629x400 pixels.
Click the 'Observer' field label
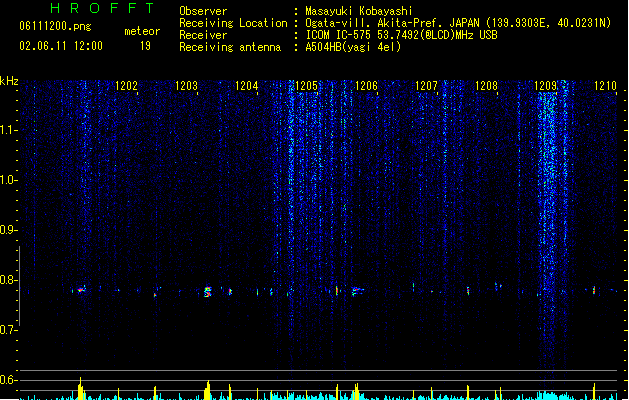[203, 11]
